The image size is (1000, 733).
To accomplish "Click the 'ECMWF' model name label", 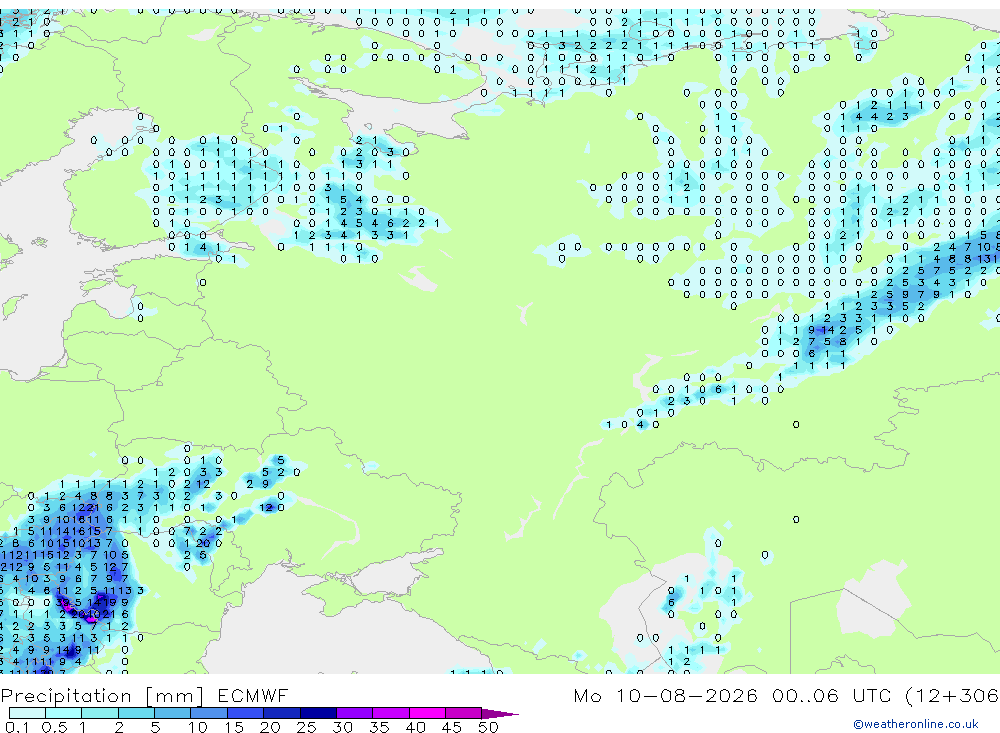I will [x=253, y=695].
